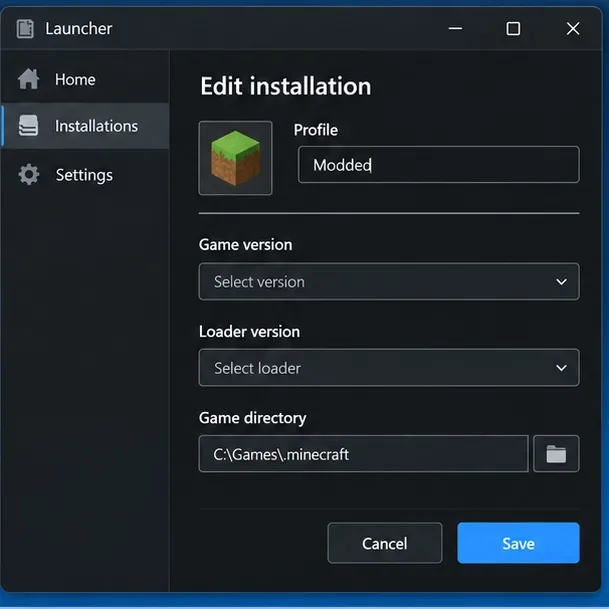This screenshot has width=609, height=609.
Task: Click the Game version label
Action: click(245, 245)
